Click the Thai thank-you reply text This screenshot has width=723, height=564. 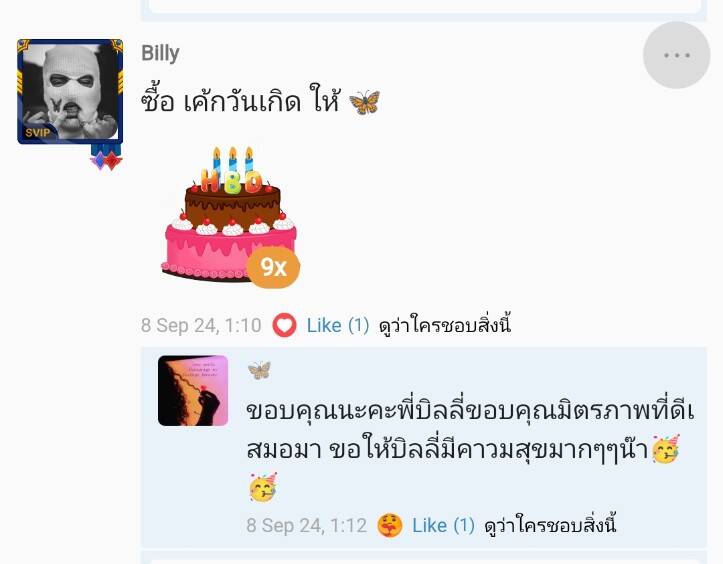[470, 430]
